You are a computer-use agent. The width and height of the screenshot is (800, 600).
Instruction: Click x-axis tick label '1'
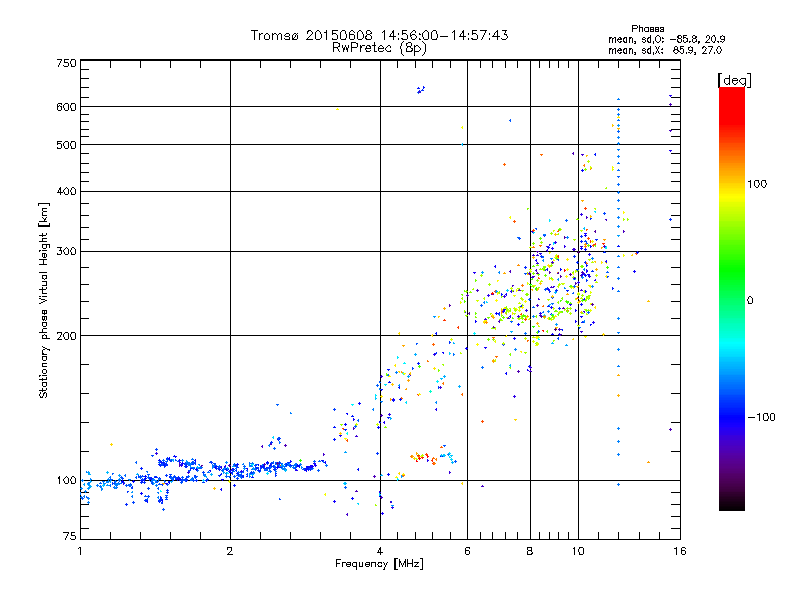(81, 551)
